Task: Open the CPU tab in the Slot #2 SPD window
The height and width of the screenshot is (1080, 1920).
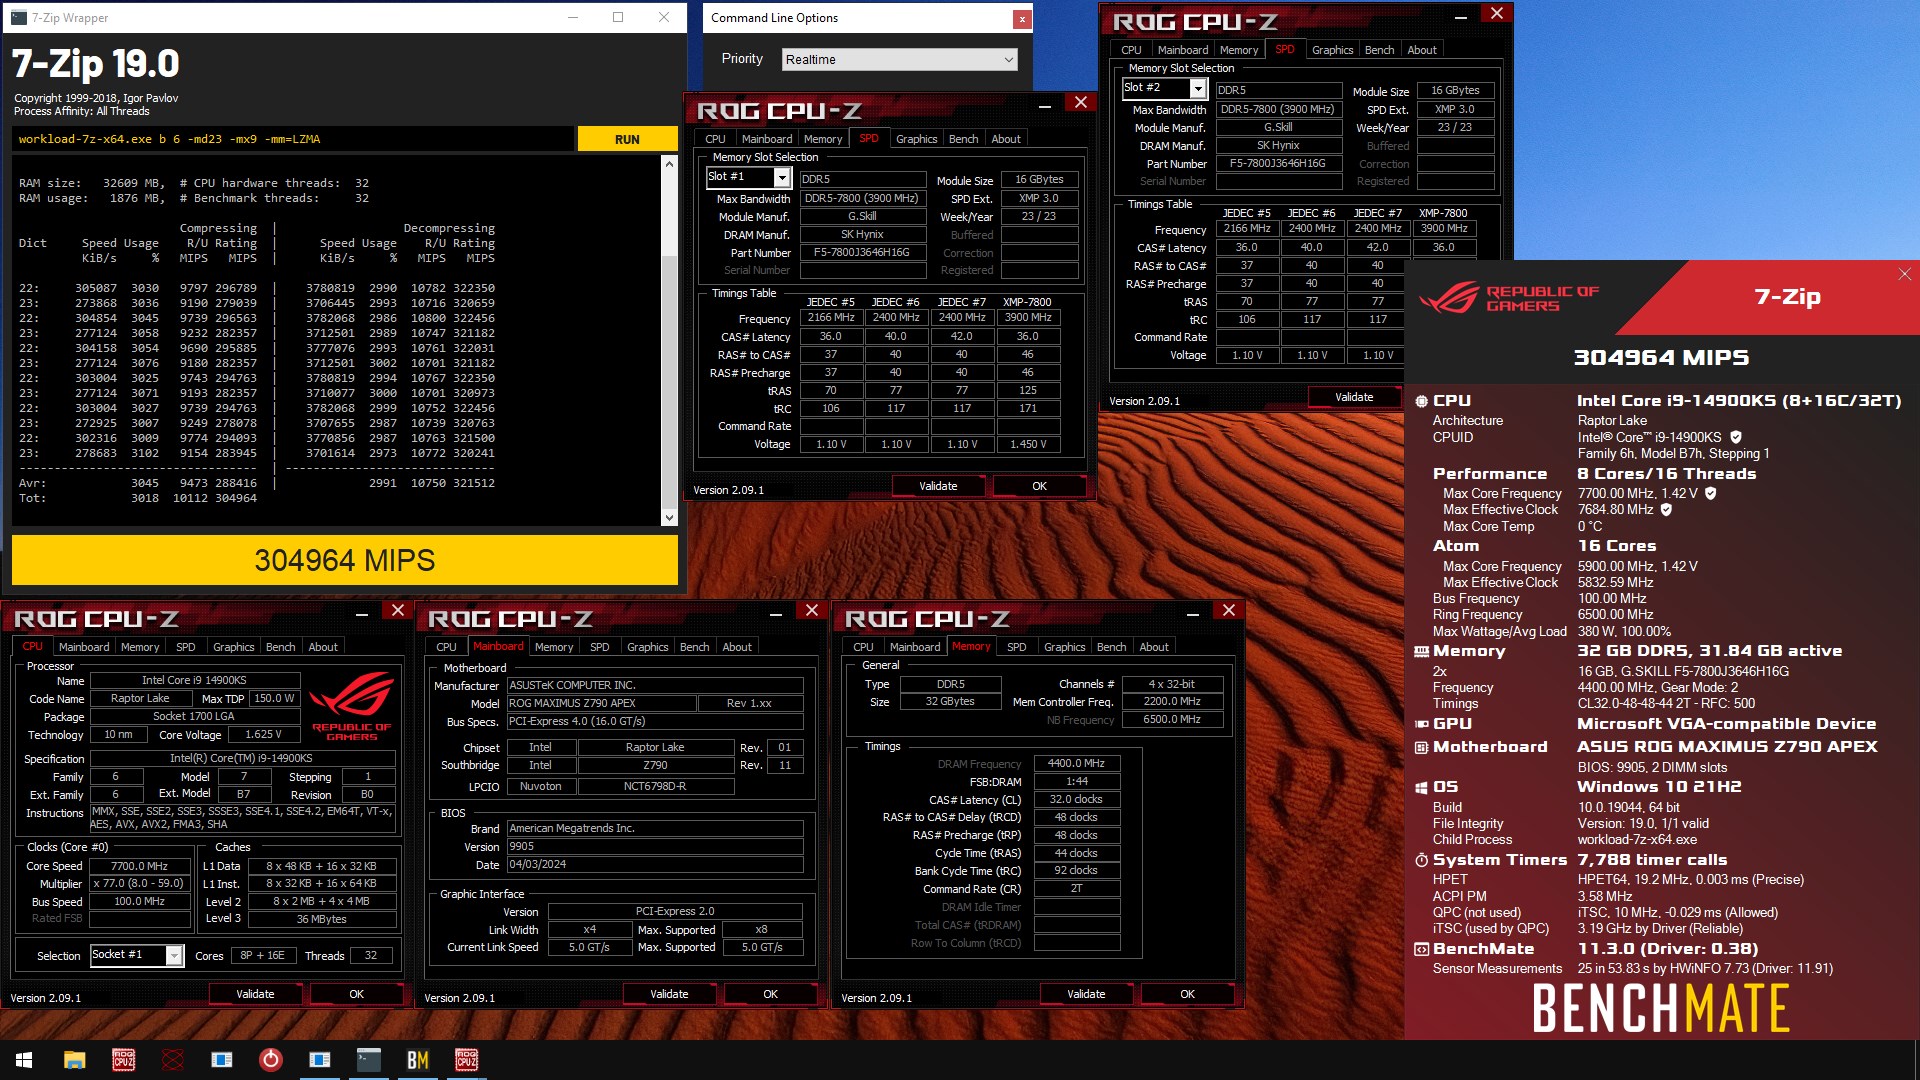Action: coord(1131,50)
